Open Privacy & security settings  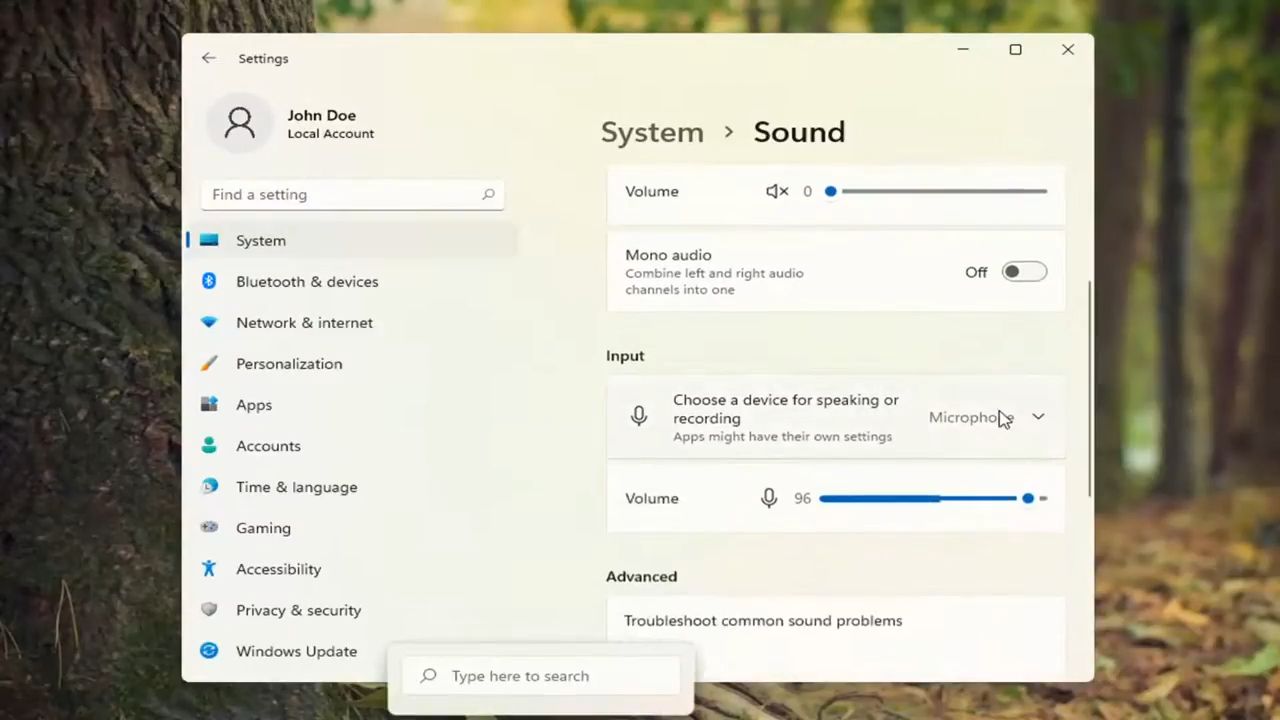(x=298, y=610)
